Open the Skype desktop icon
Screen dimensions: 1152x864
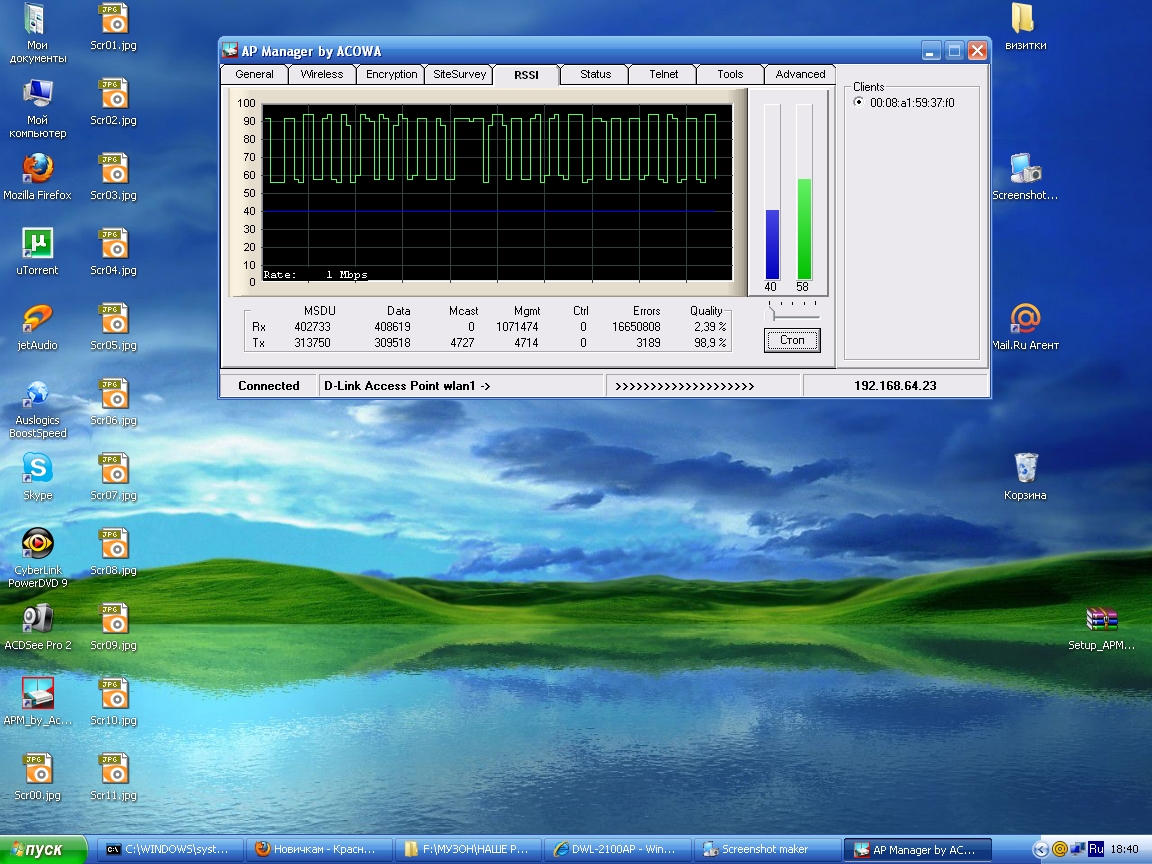pos(37,468)
